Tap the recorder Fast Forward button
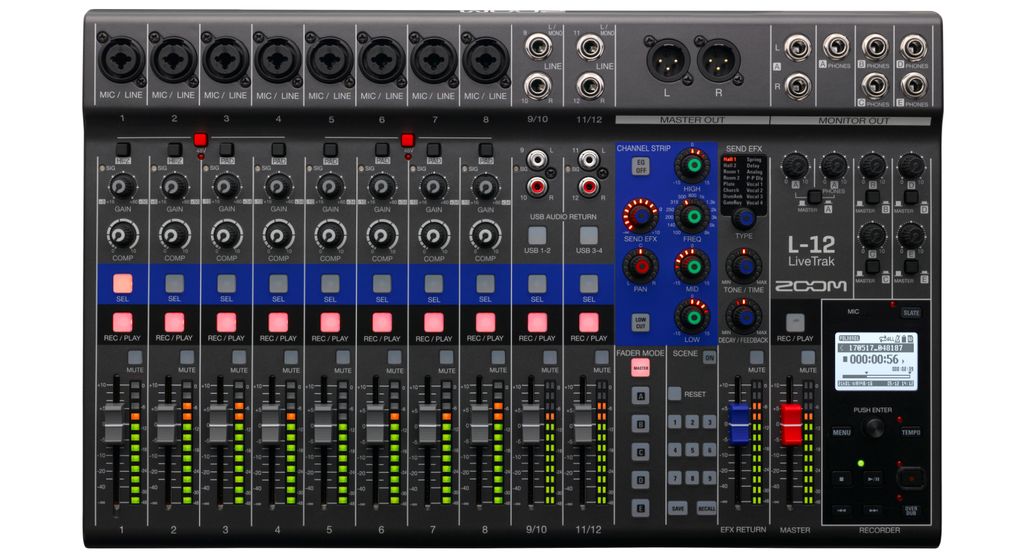 [x=873, y=510]
